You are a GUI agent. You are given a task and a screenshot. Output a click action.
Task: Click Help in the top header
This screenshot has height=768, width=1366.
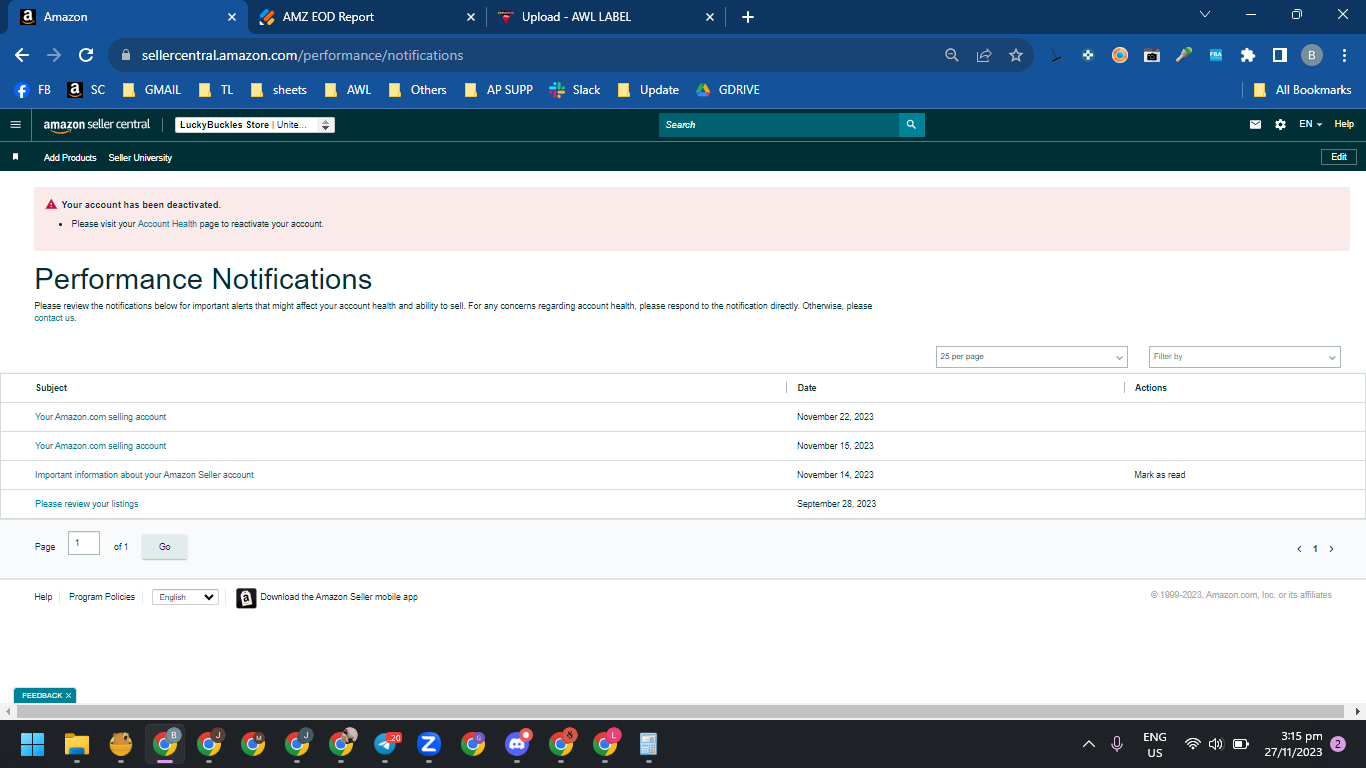point(1344,125)
